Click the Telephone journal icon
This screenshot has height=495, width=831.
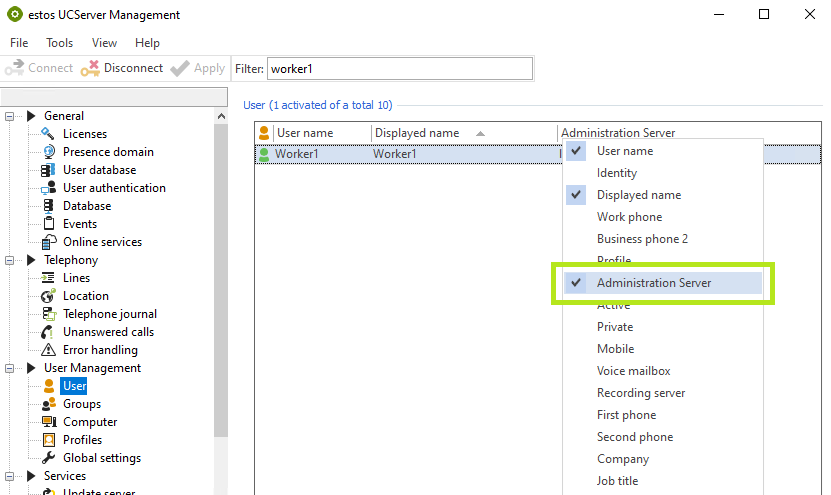point(48,314)
